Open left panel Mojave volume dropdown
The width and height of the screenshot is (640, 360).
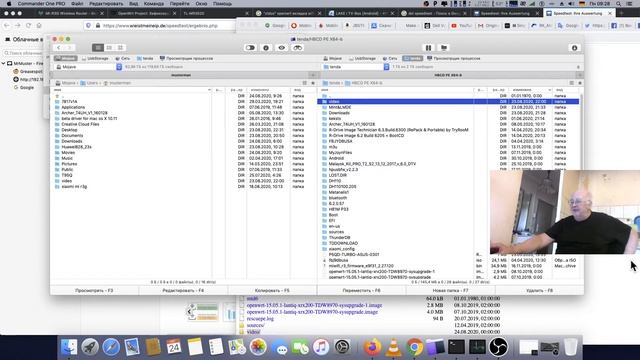point(88,67)
